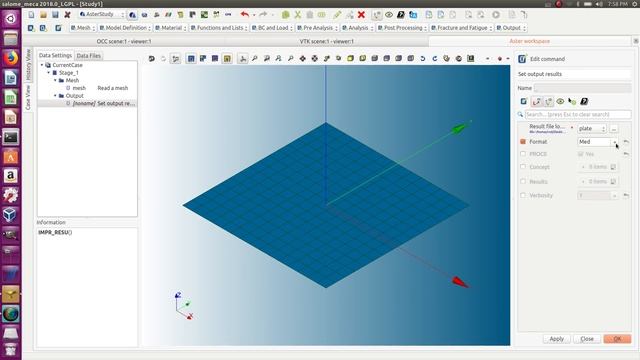Click the yellow pencil edit icon

tap(337, 15)
